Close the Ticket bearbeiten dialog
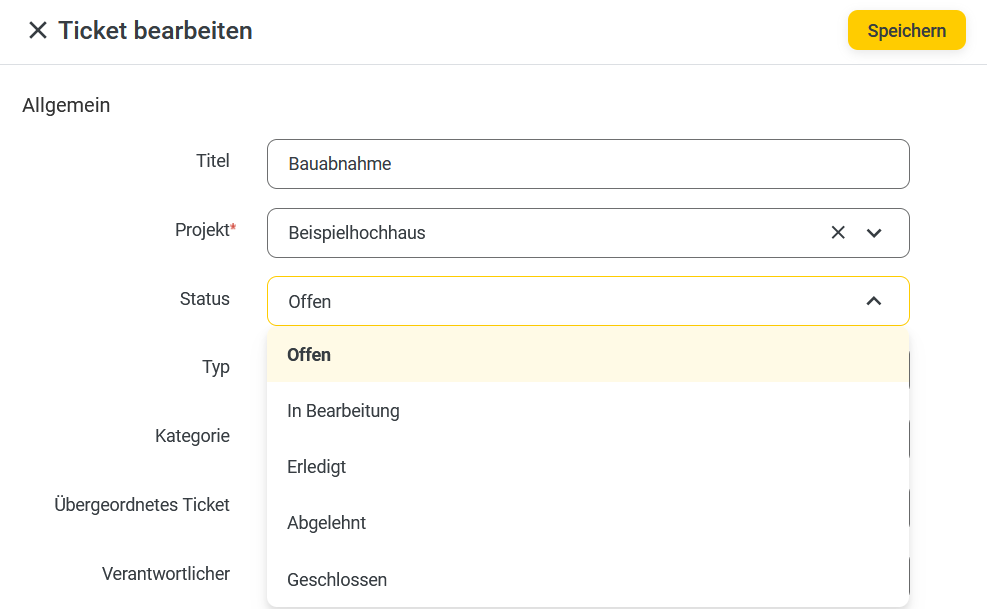This screenshot has width=987, height=609. tap(38, 30)
